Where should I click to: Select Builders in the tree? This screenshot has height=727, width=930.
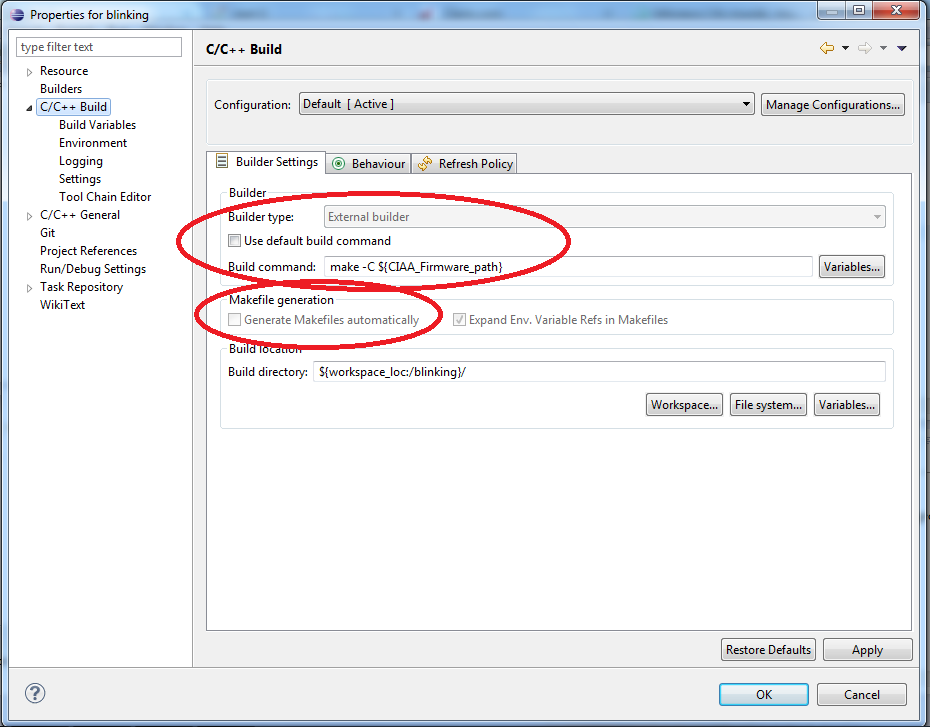pos(61,89)
